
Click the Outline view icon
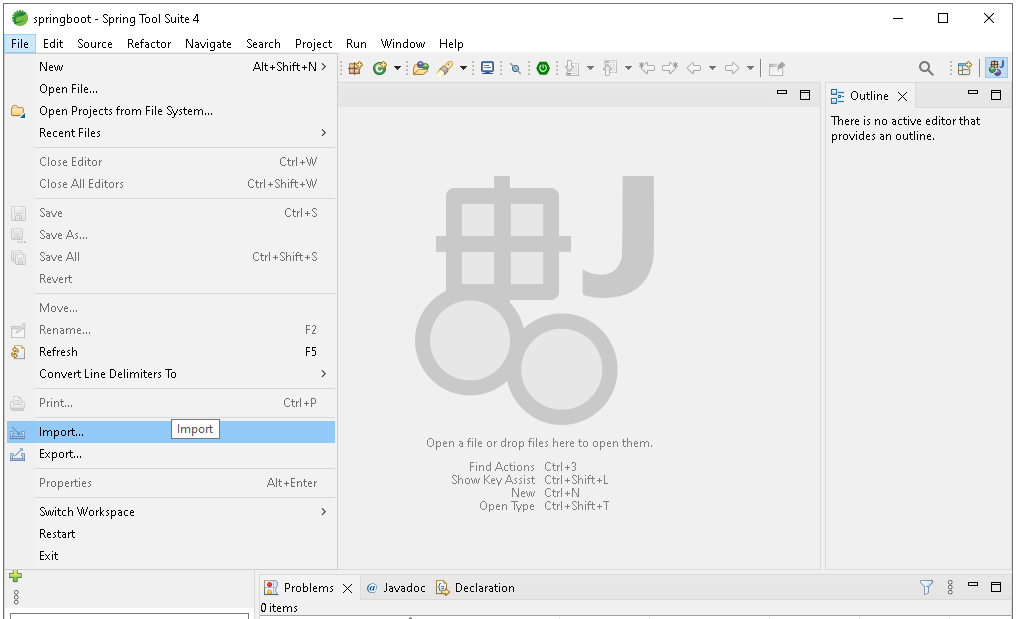pyautogui.click(x=837, y=97)
